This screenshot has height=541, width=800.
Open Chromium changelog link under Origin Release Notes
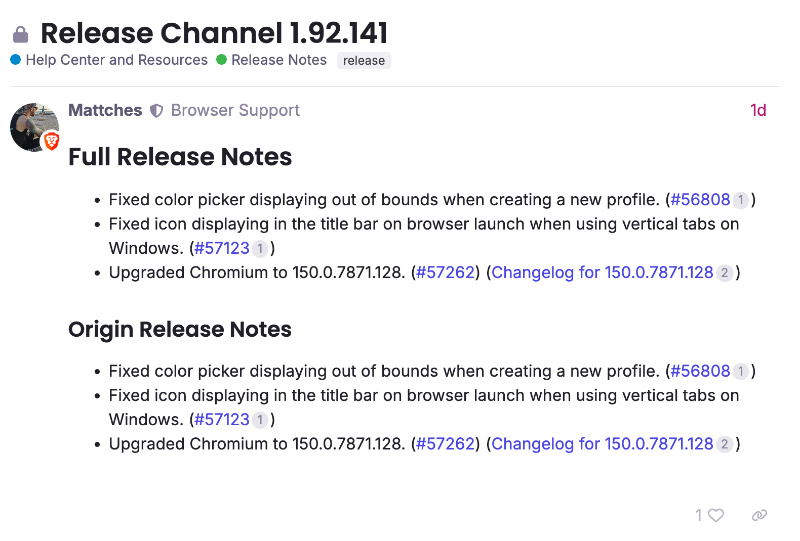(602, 444)
